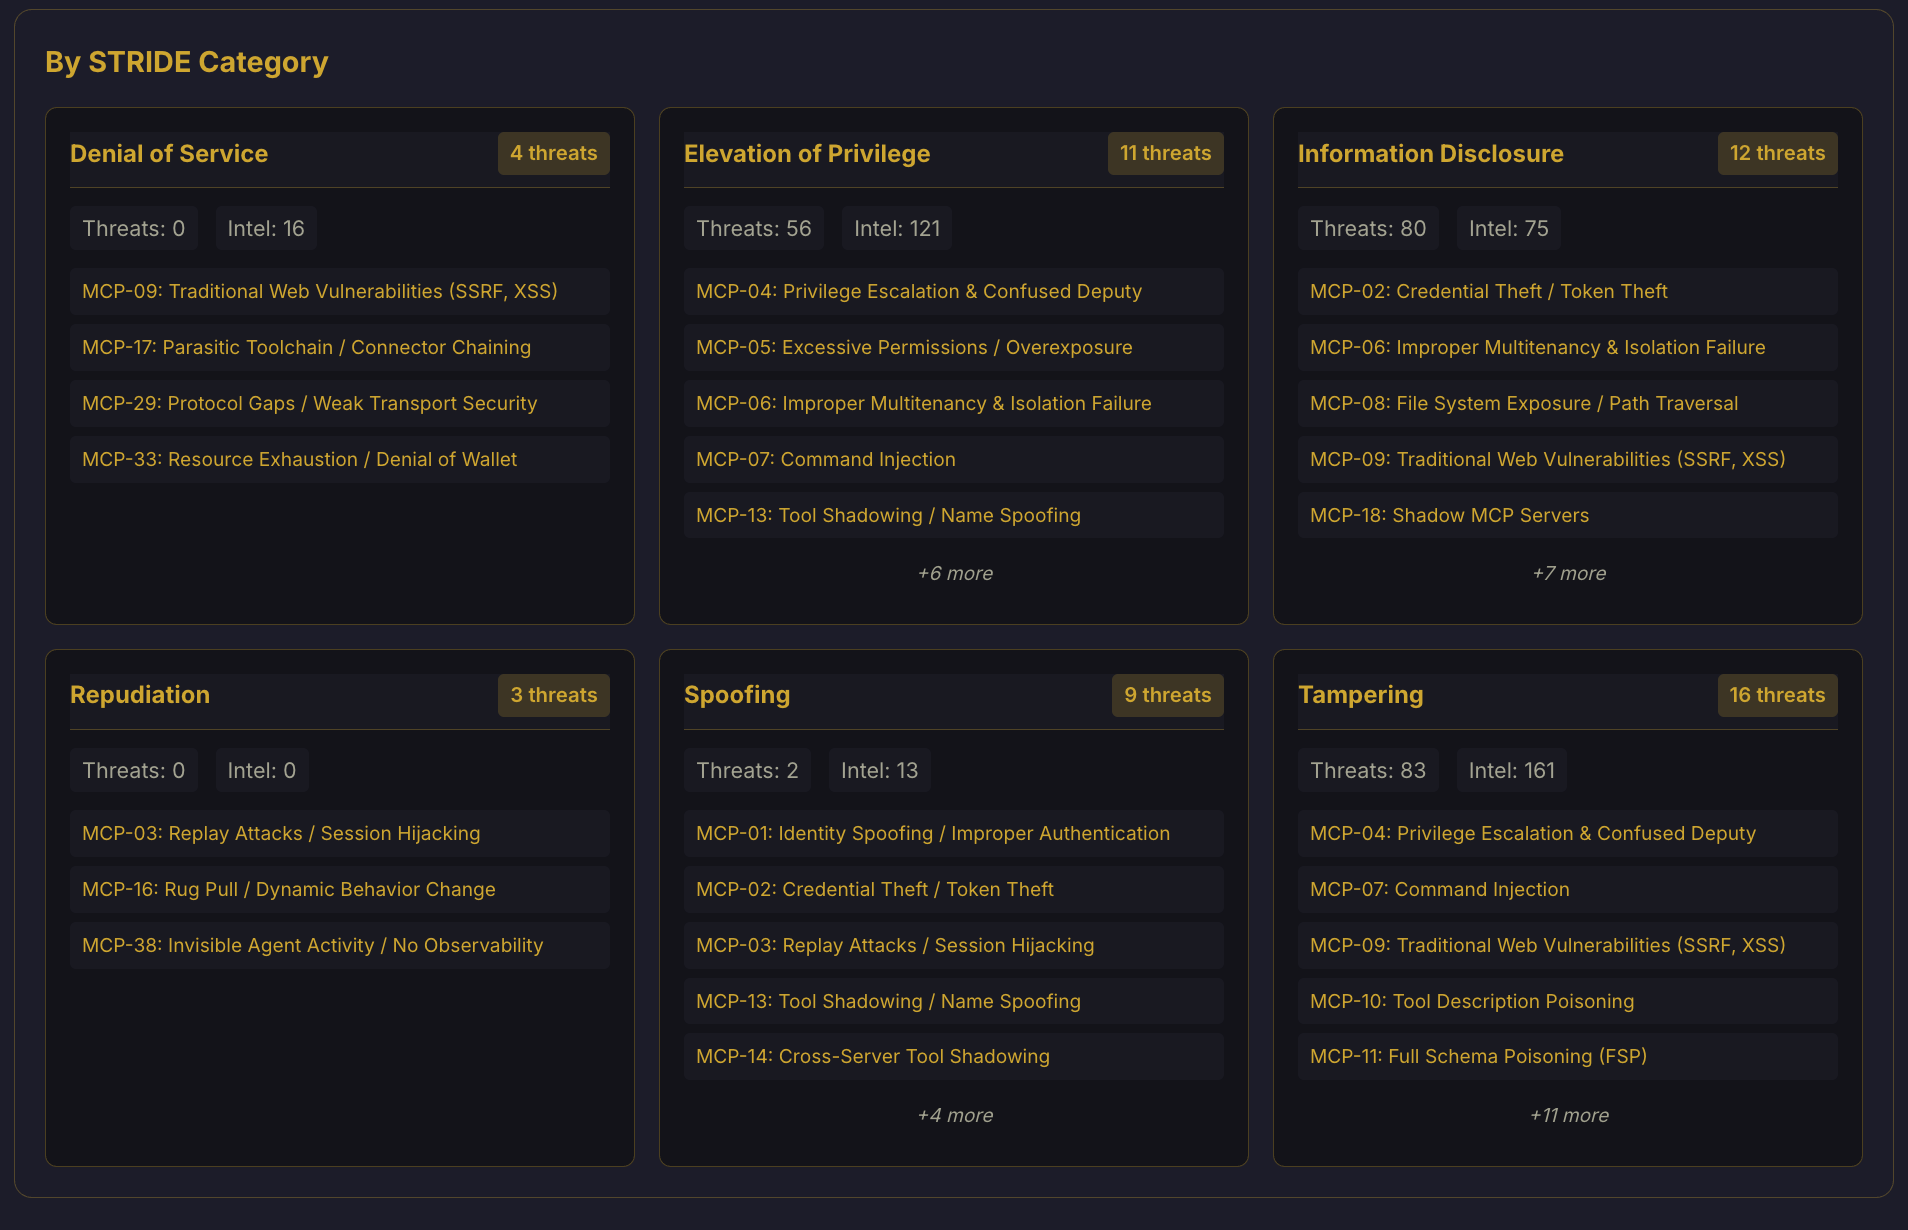Click the 11 threats badge
Image resolution: width=1908 pixels, height=1230 pixels.
(x=1166, y=153)
